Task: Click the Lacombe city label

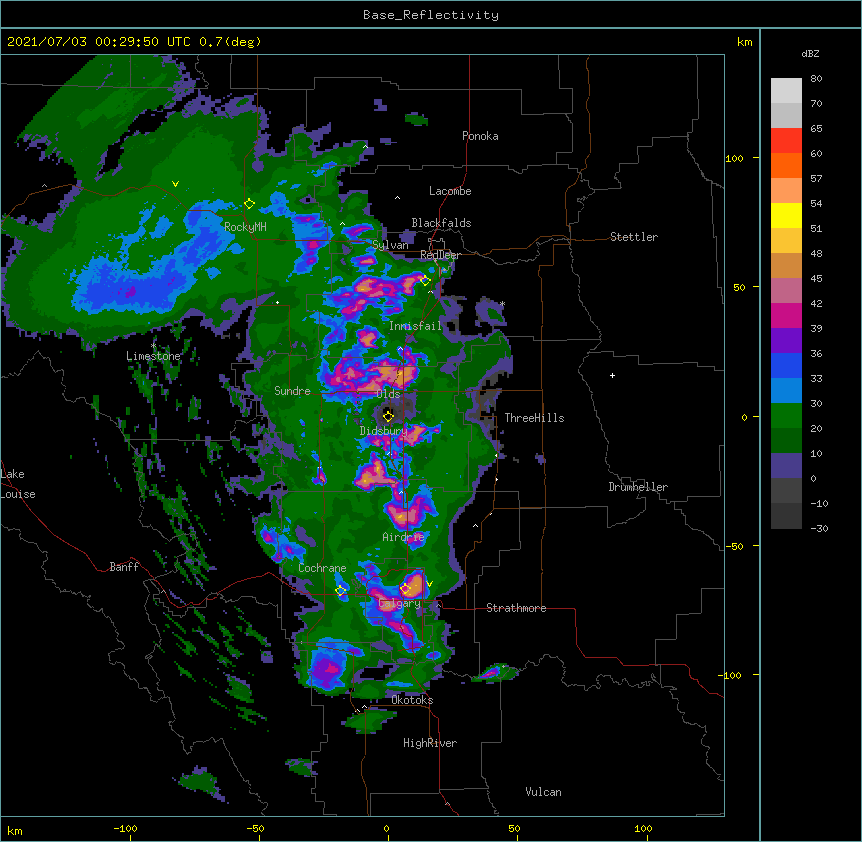Action: point(450,191)
